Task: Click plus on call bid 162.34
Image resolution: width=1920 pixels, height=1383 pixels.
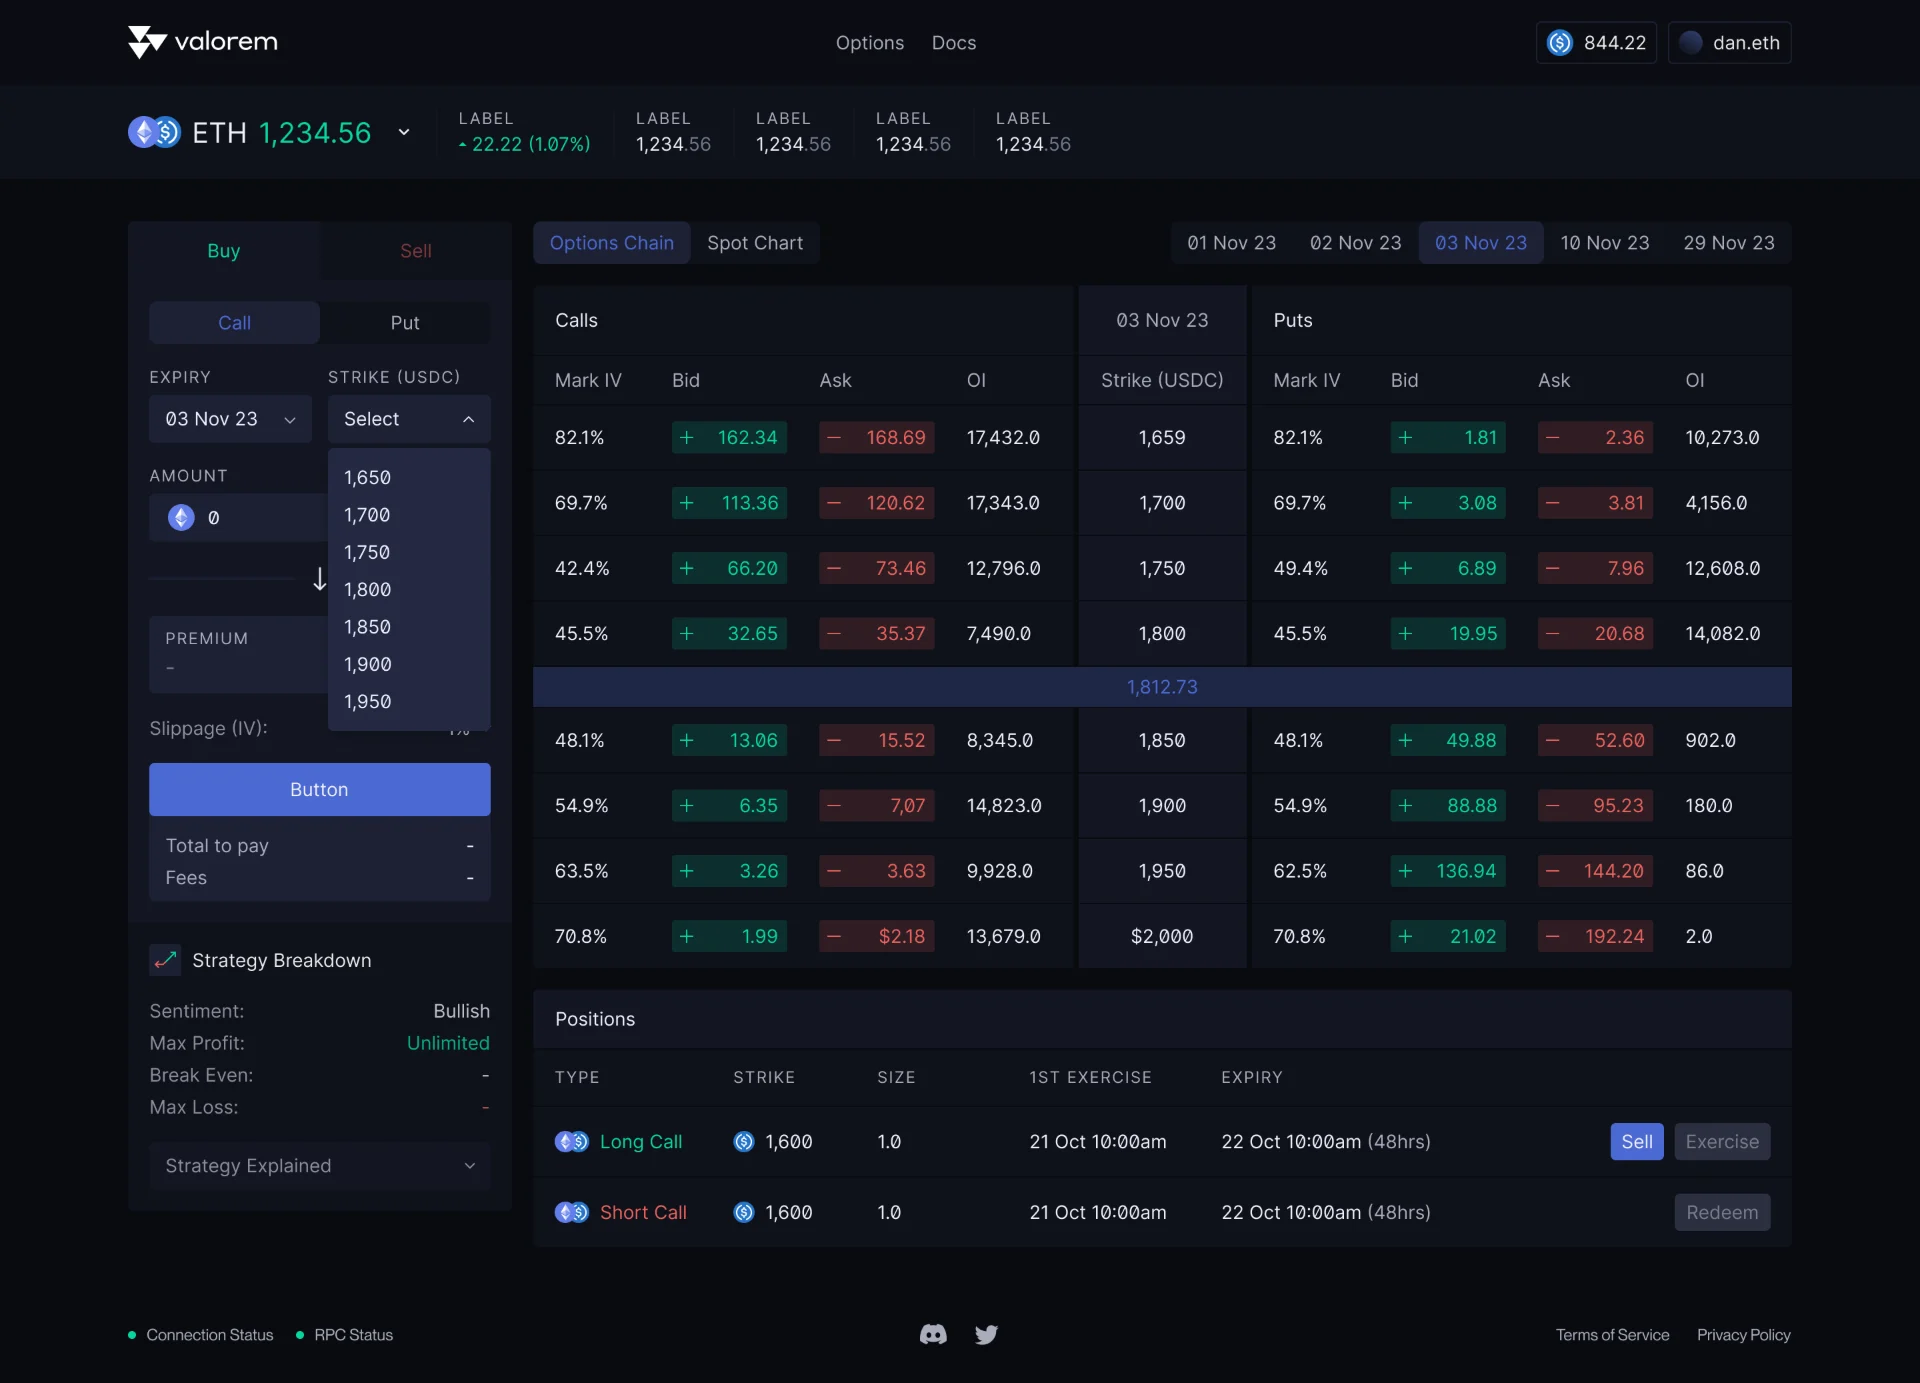Action: coord(687,437)
